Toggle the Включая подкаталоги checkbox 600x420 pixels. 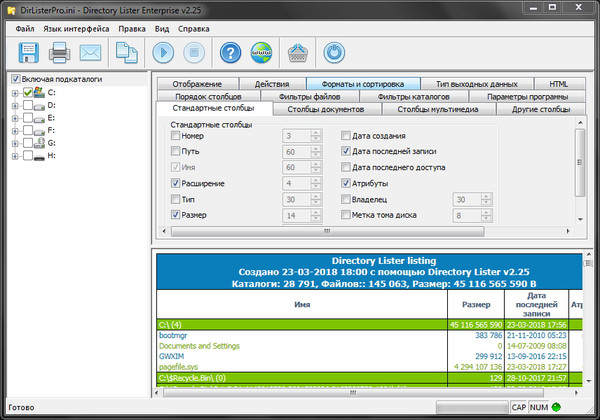(16, 79)
